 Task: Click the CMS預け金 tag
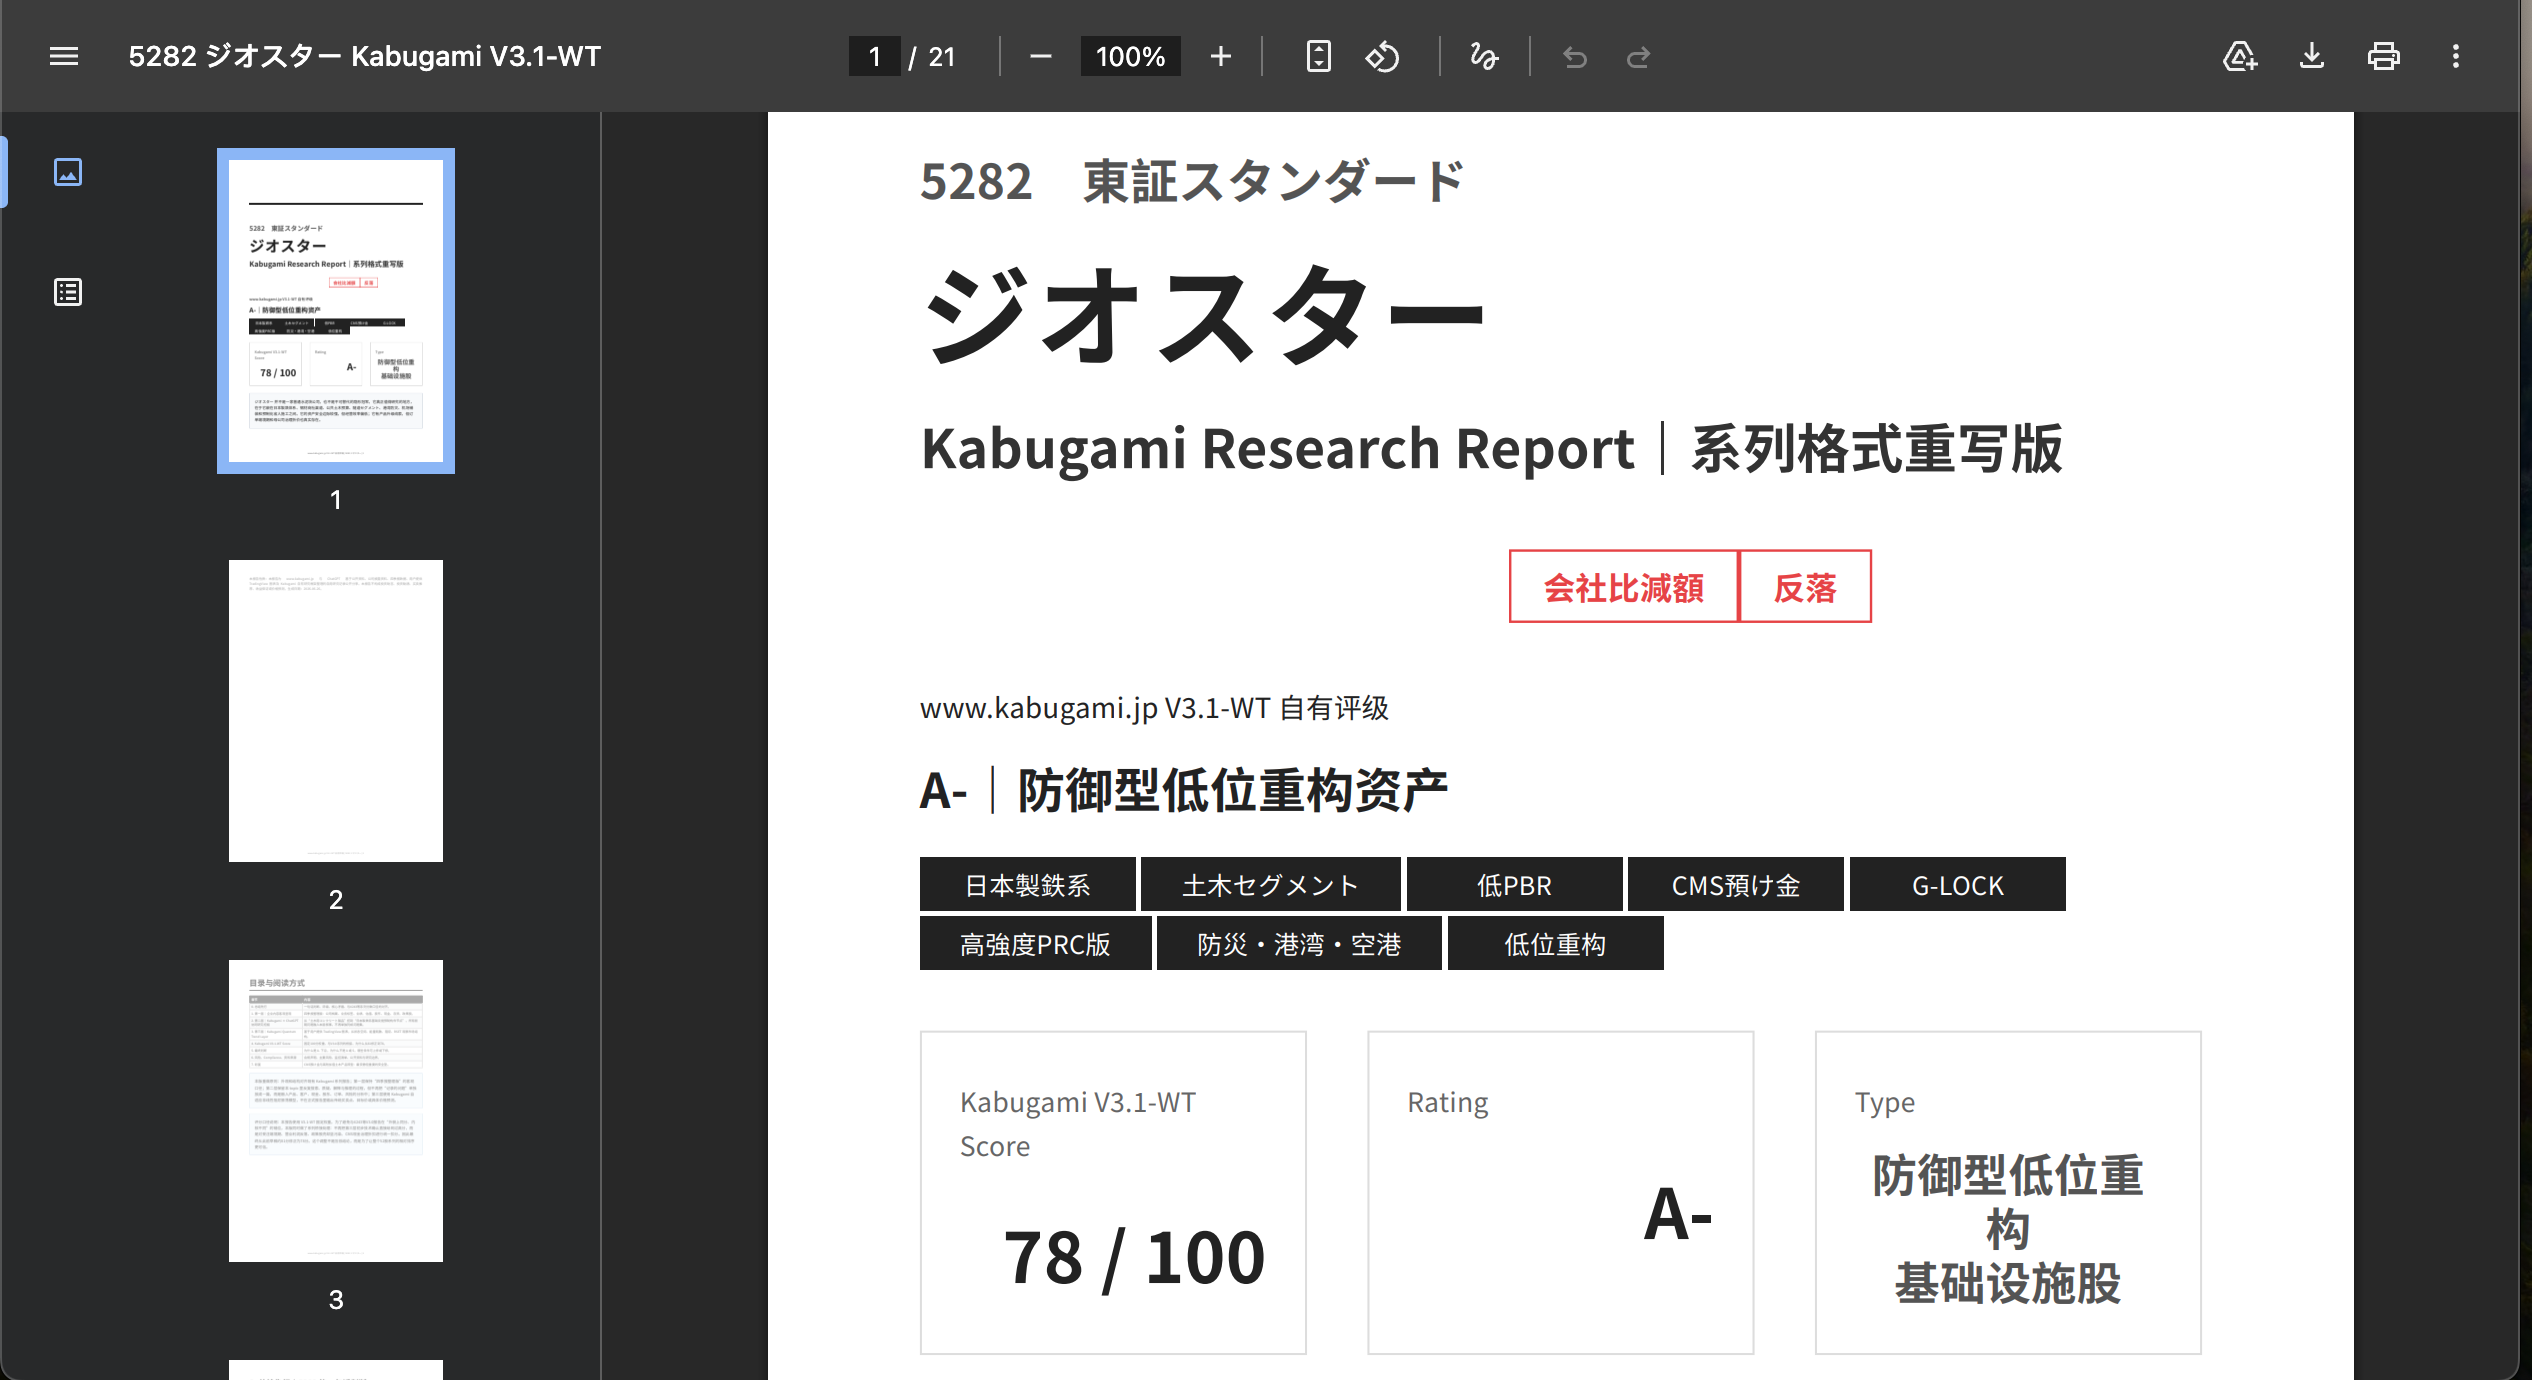(x=1735, y=885)
